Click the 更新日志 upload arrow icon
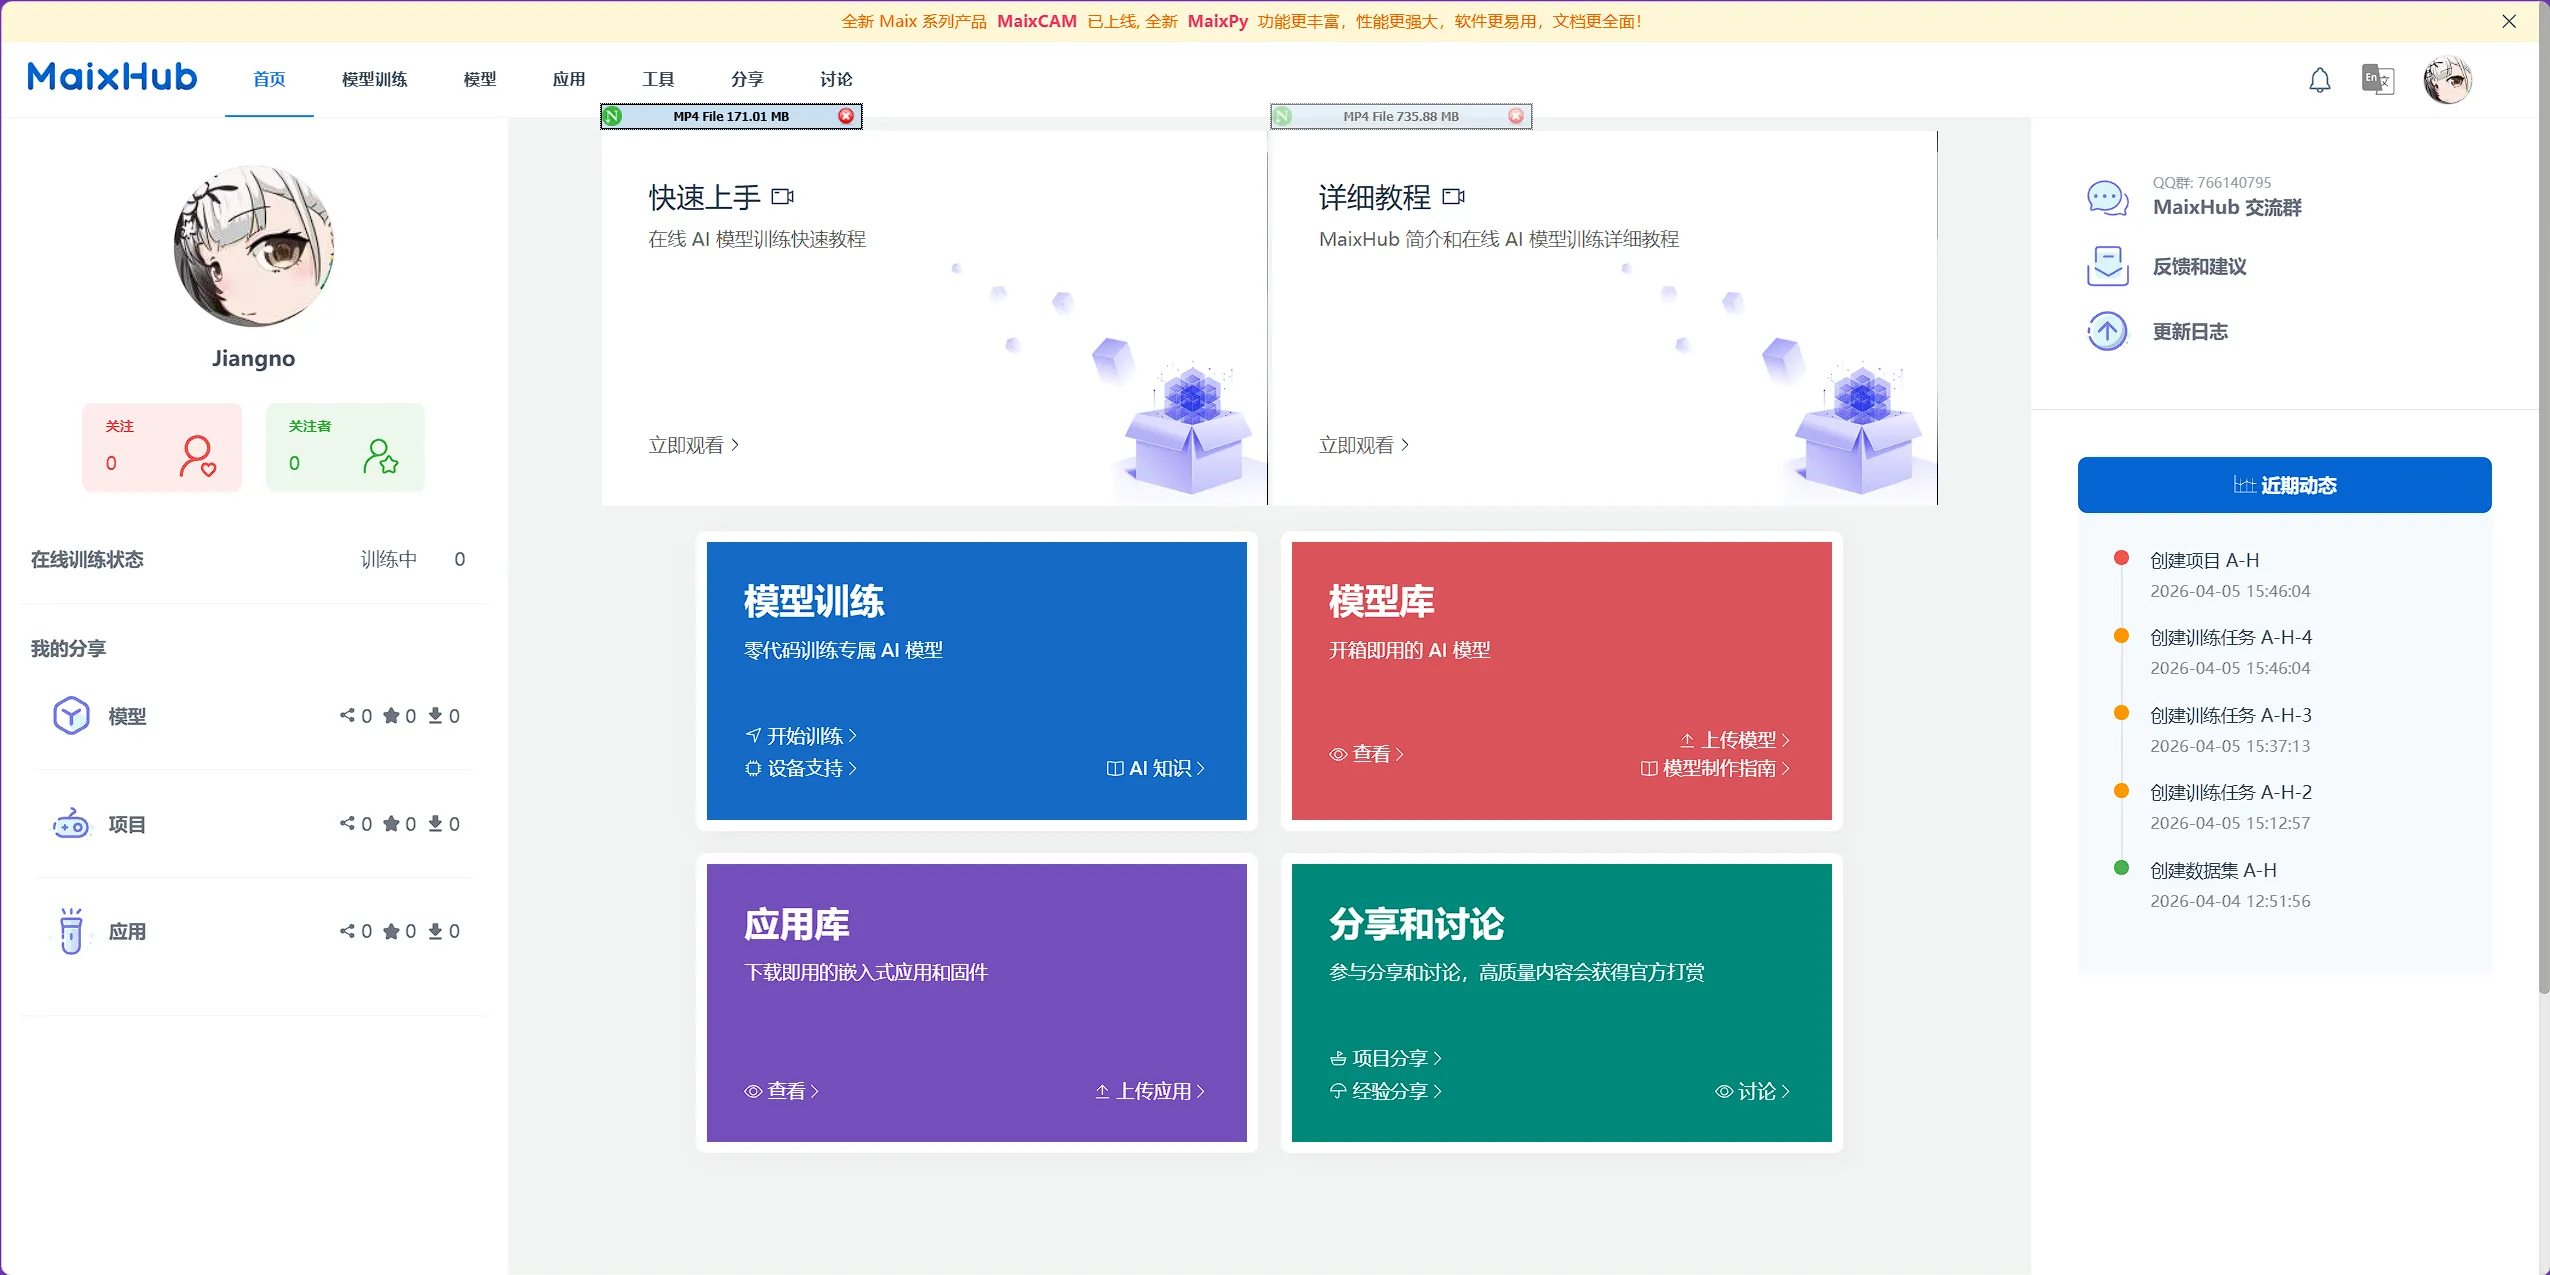Viewport: 2550px width, 1275px height. (2107, 331)
